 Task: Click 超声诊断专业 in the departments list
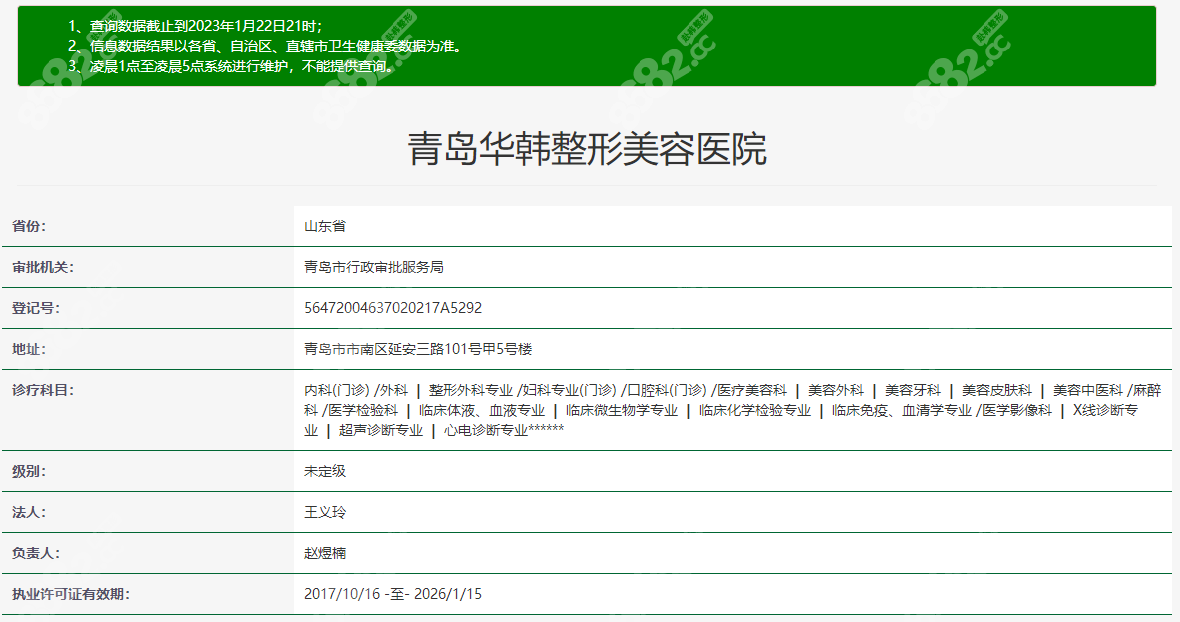[381, 430]
